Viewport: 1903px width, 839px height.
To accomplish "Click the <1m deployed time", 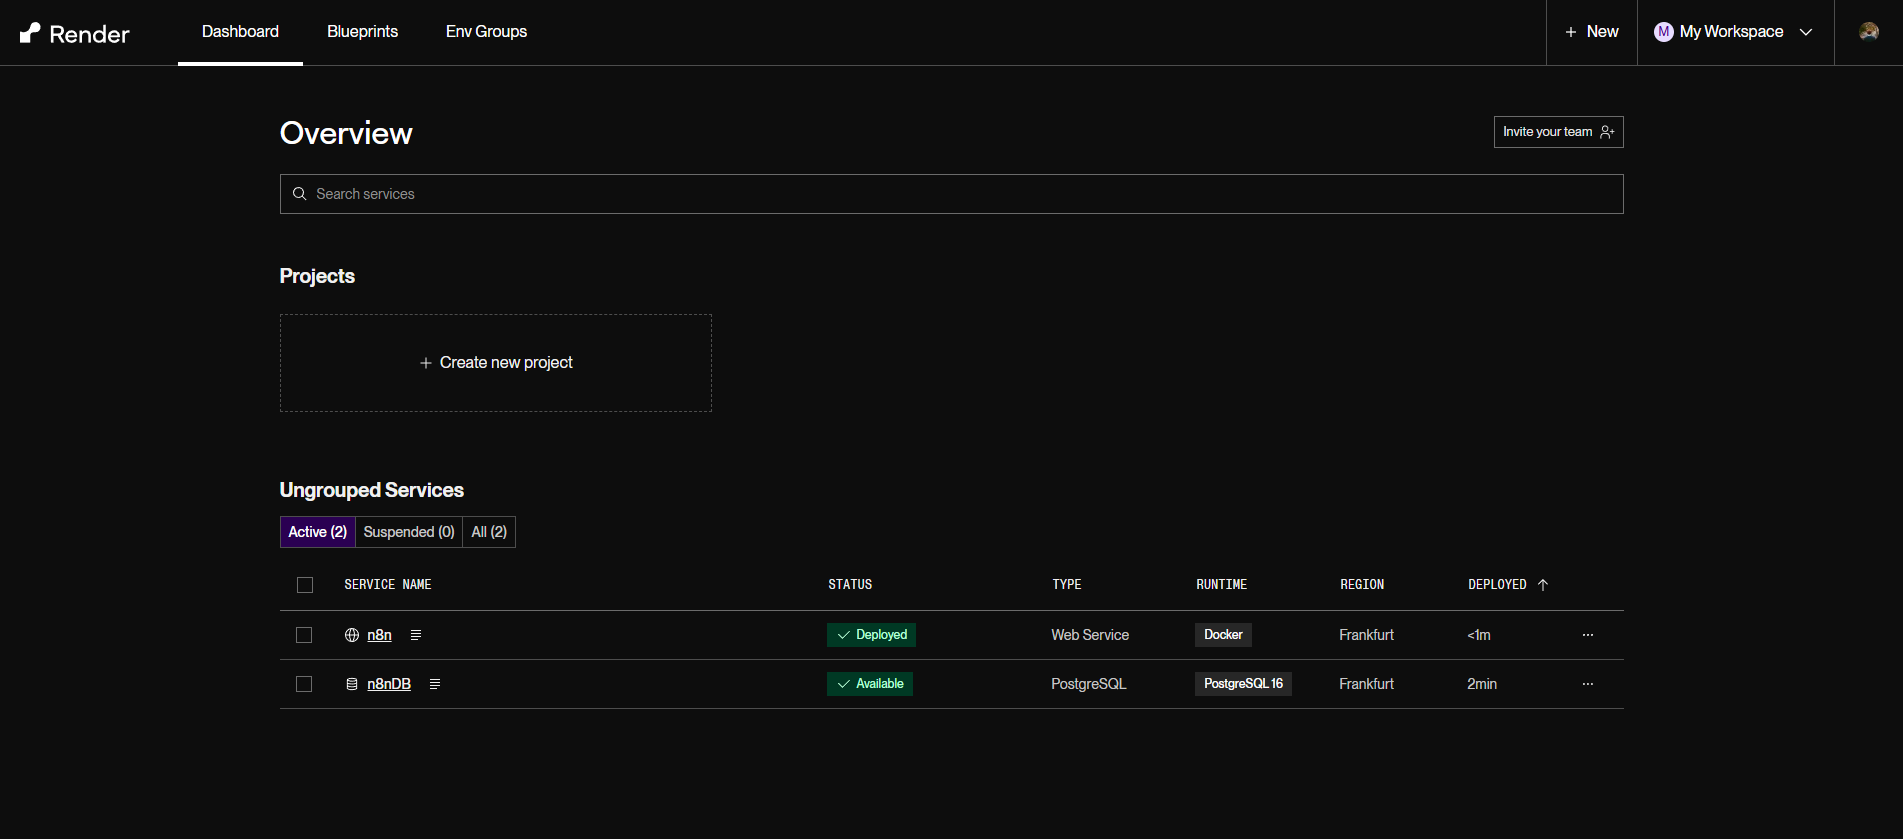I will (1479, 635).
